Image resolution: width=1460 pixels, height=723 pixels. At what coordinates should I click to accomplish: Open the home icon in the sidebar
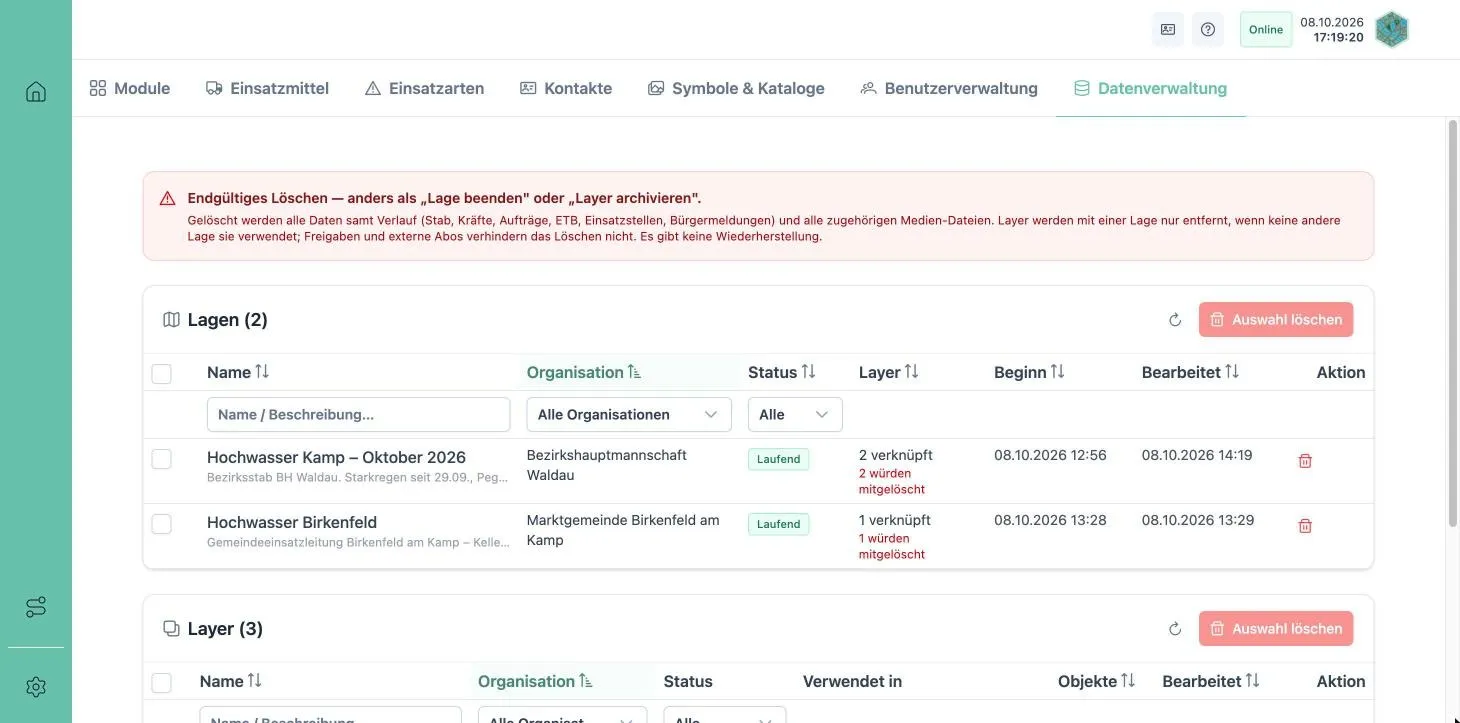(36, 92)
